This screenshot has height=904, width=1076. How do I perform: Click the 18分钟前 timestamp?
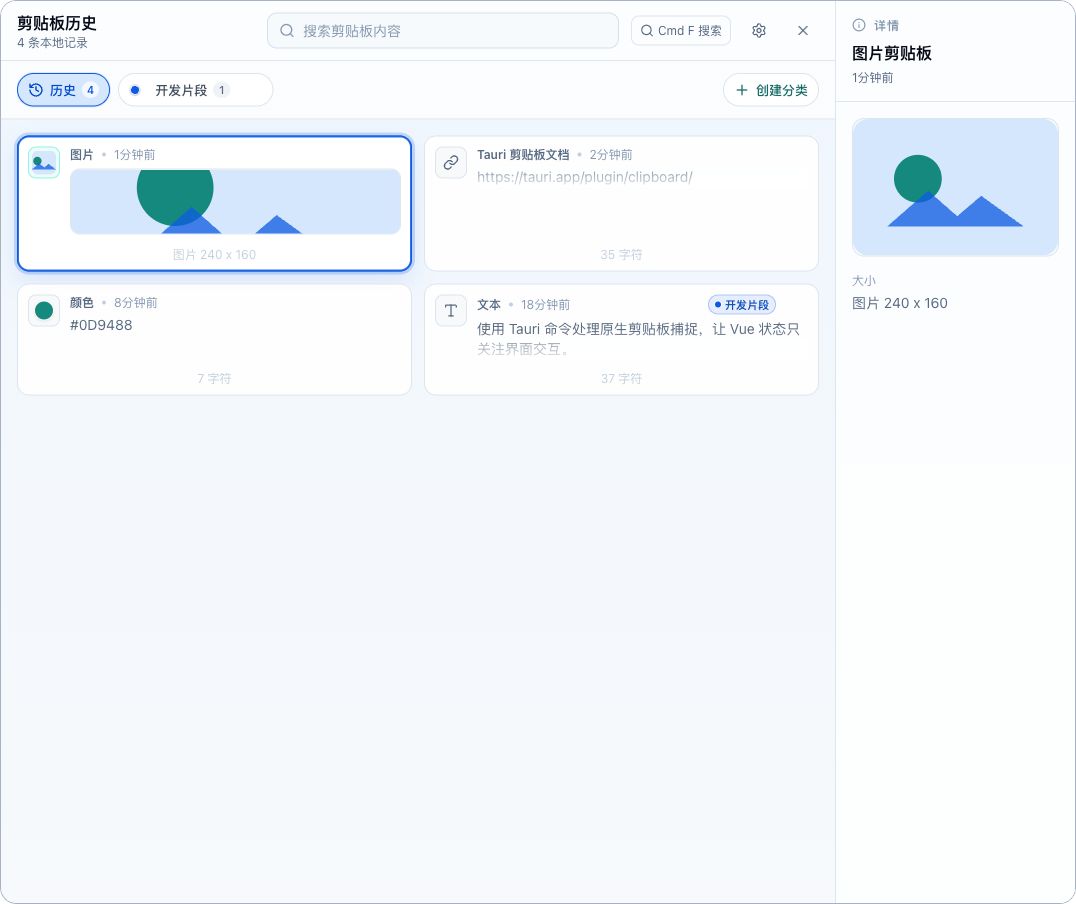pyautogui.click(x=545, y=305)
